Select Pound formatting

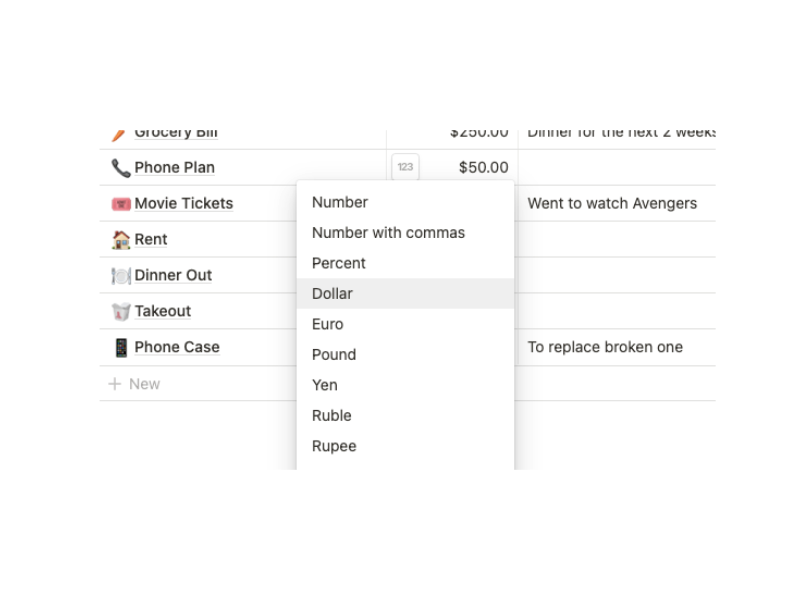pyautogui.click(x=333, y=354)
